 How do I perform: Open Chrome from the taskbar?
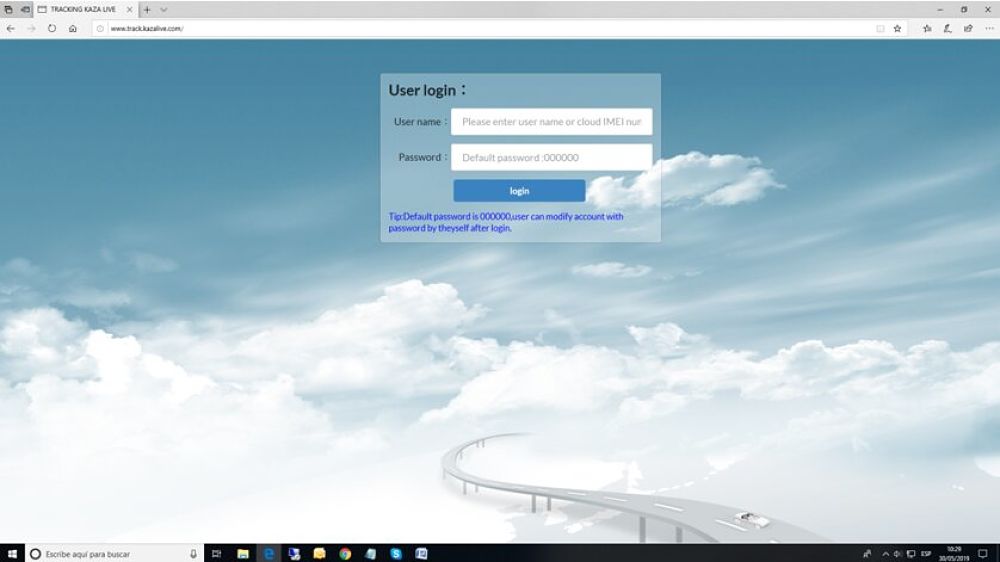[345, 553]
